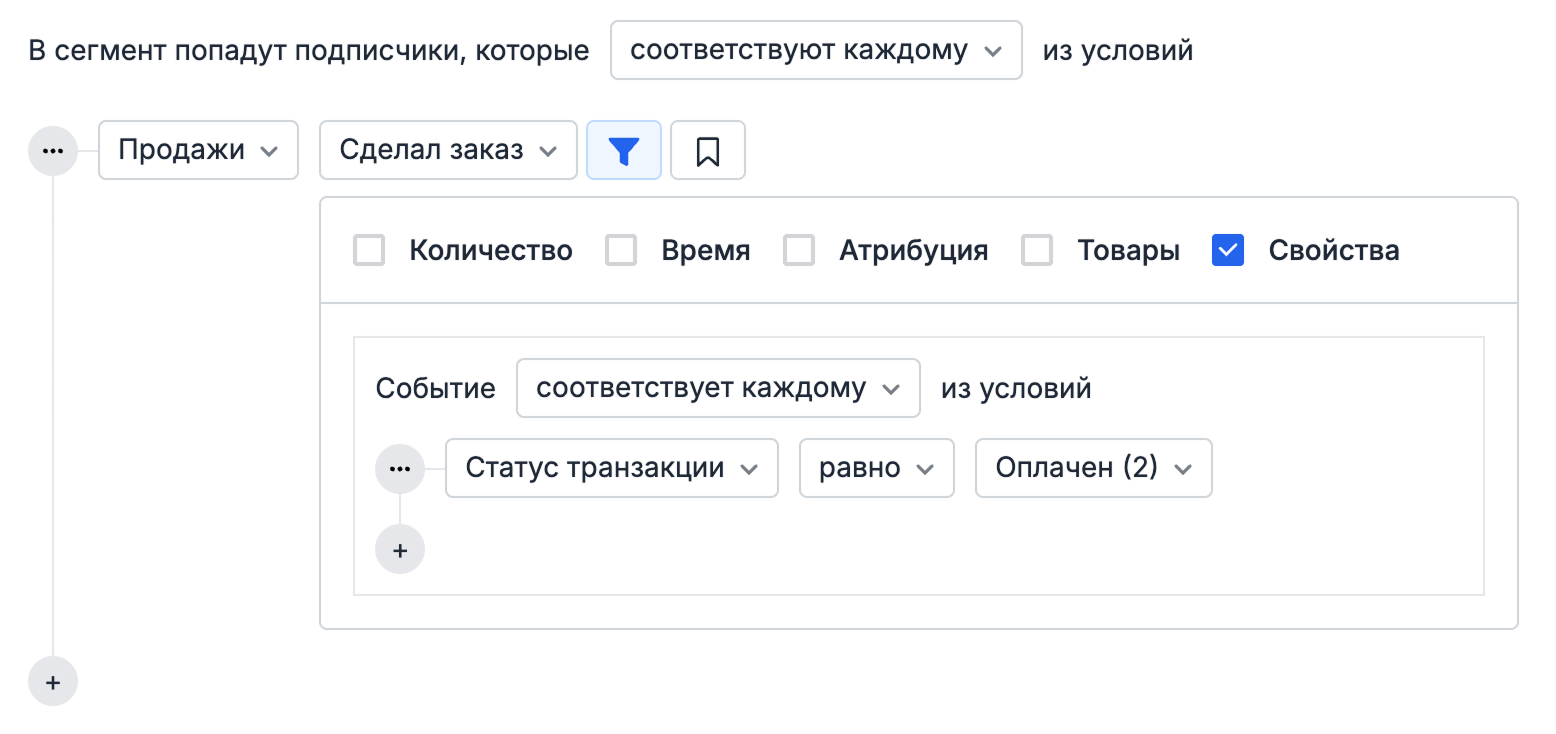Open options menu for the Статус транзакции row

click(x=400, y=468)
